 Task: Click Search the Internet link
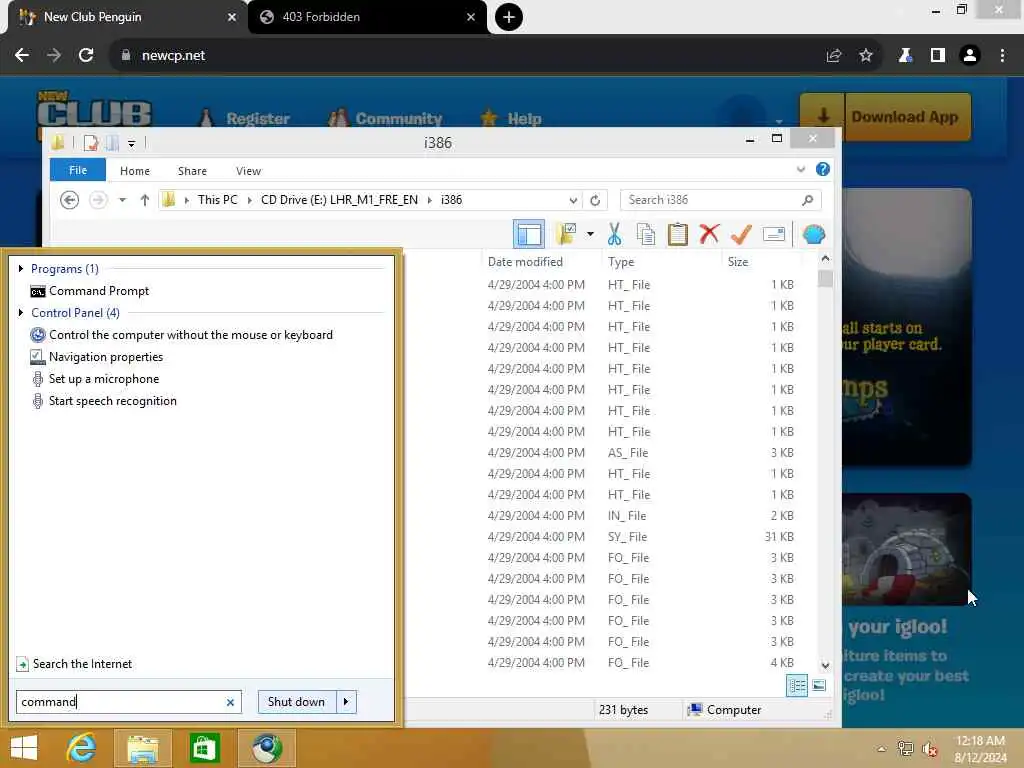[74, 664]
